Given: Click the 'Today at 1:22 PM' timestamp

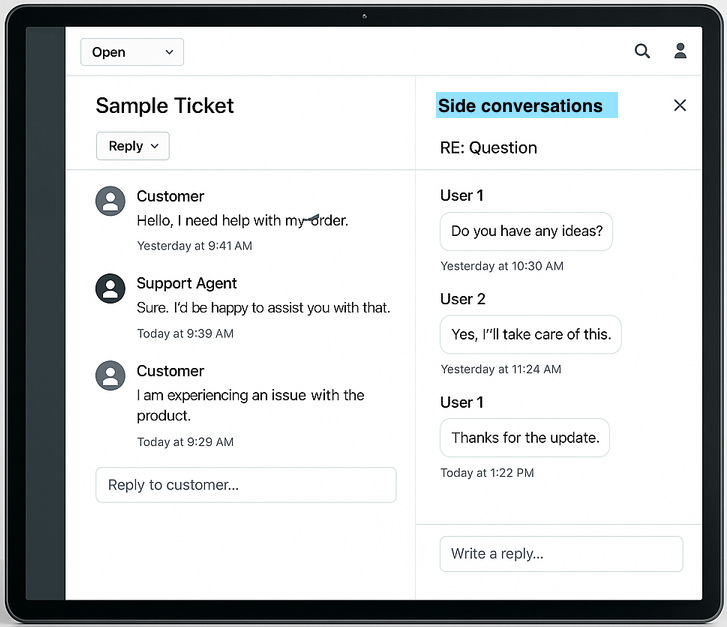Looking at the screenshot, I should click(x=487, y=473).
